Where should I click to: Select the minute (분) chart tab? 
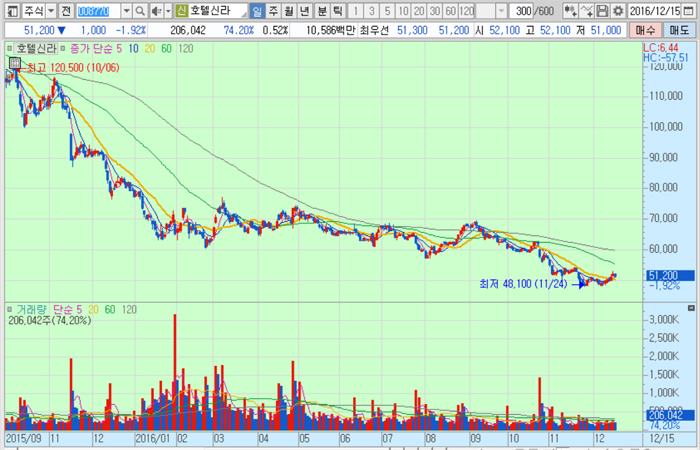[322, 10]
